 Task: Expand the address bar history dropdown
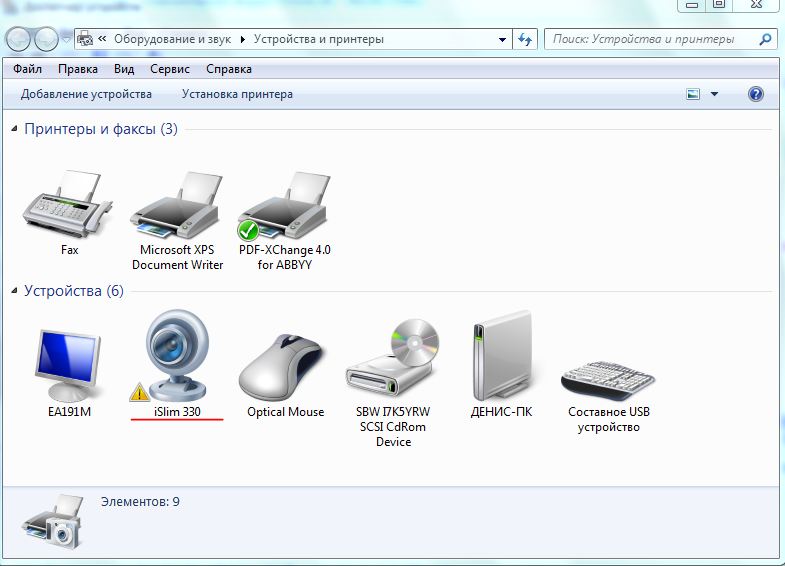click(503, 40)
